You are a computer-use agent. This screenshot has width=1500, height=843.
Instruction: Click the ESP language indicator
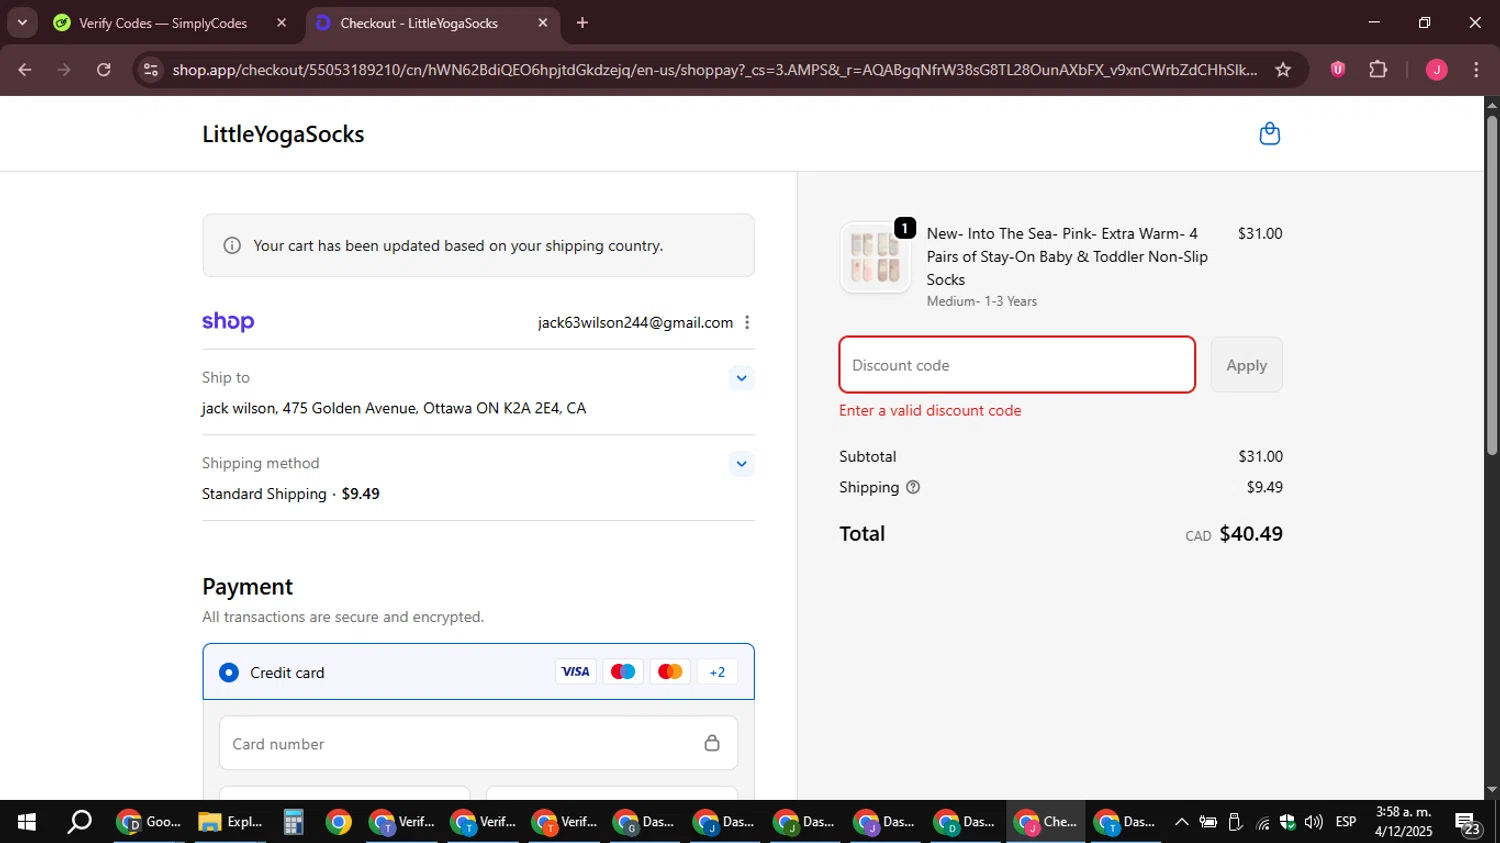tap(1346, 822)
